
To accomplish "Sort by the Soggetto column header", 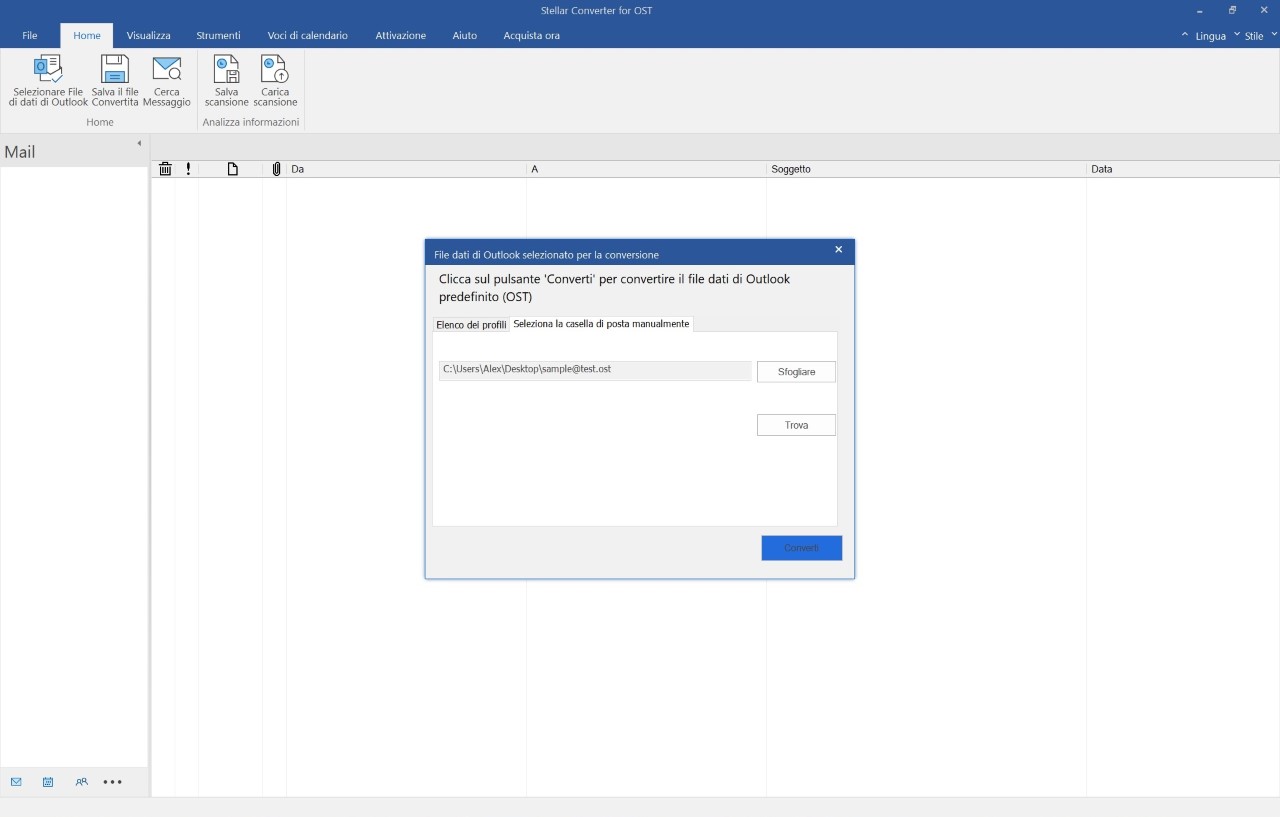I will click(926, 169).
